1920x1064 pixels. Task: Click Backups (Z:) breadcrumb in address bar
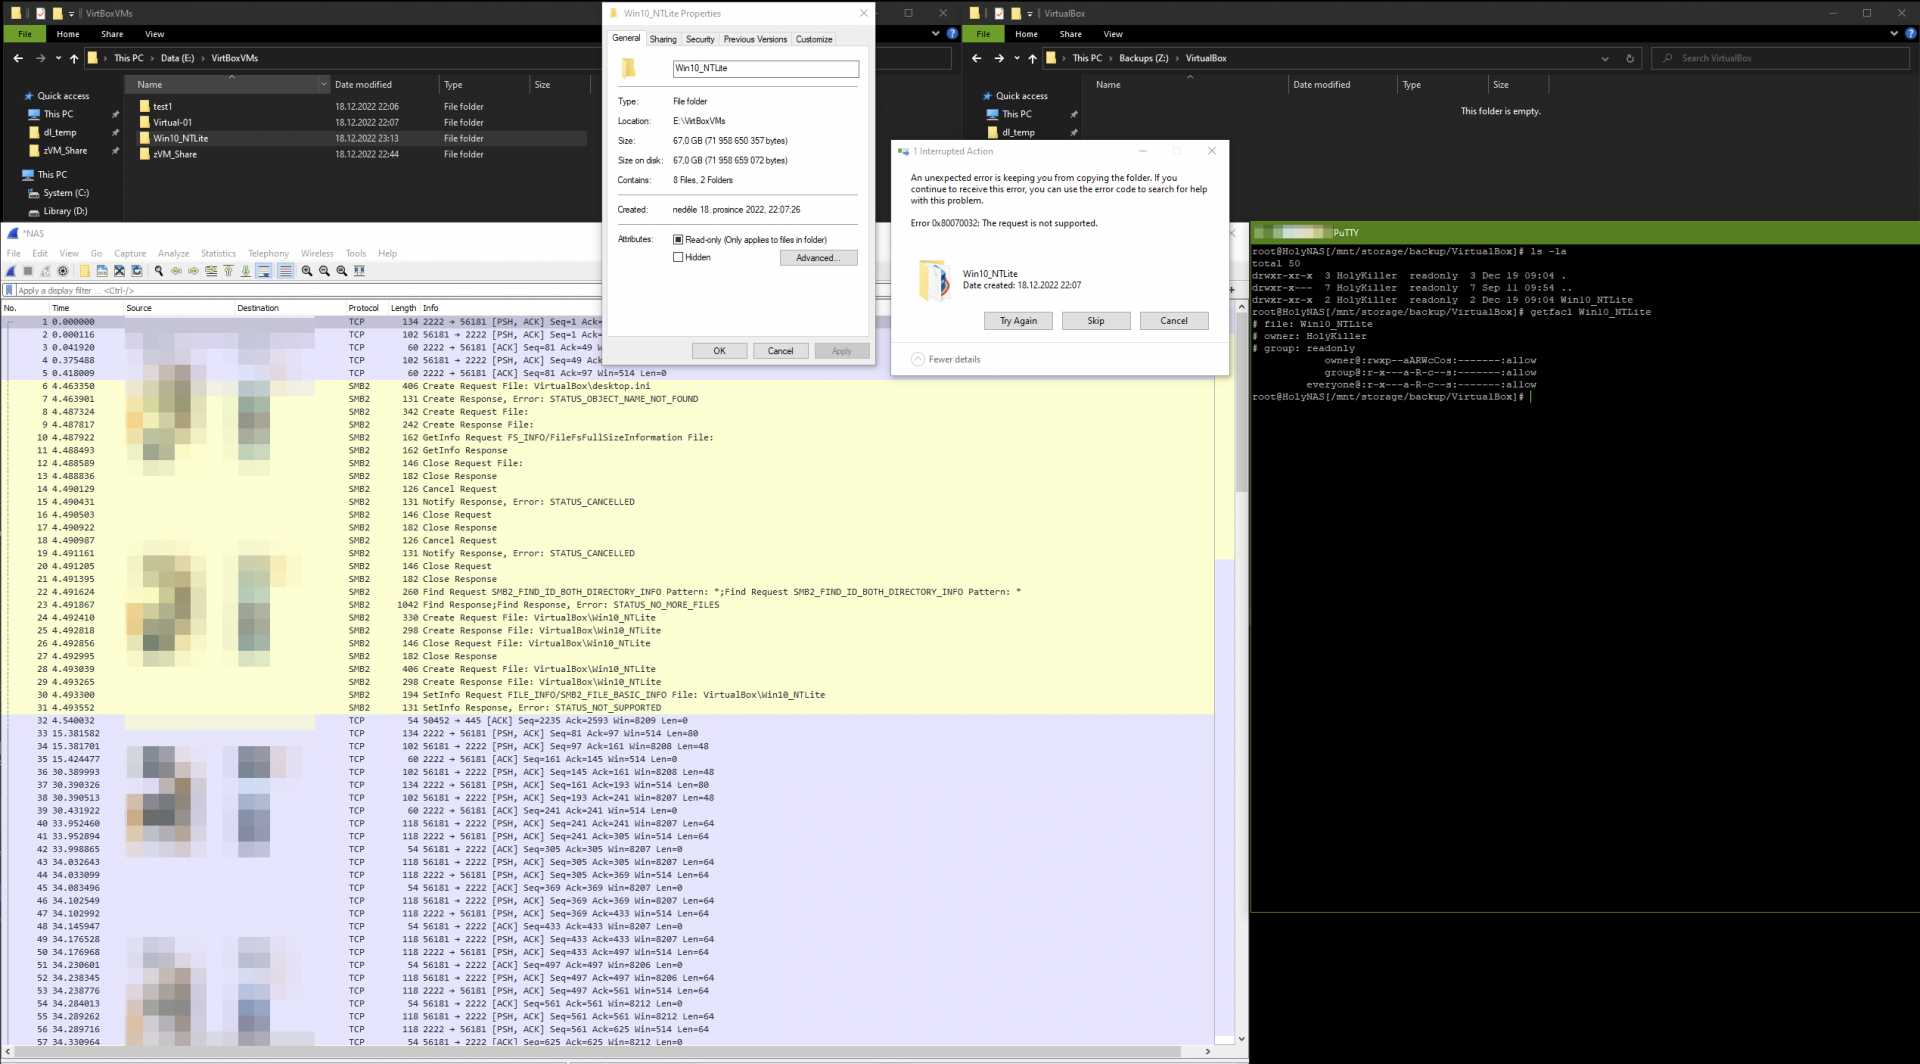coord(1143,58)
